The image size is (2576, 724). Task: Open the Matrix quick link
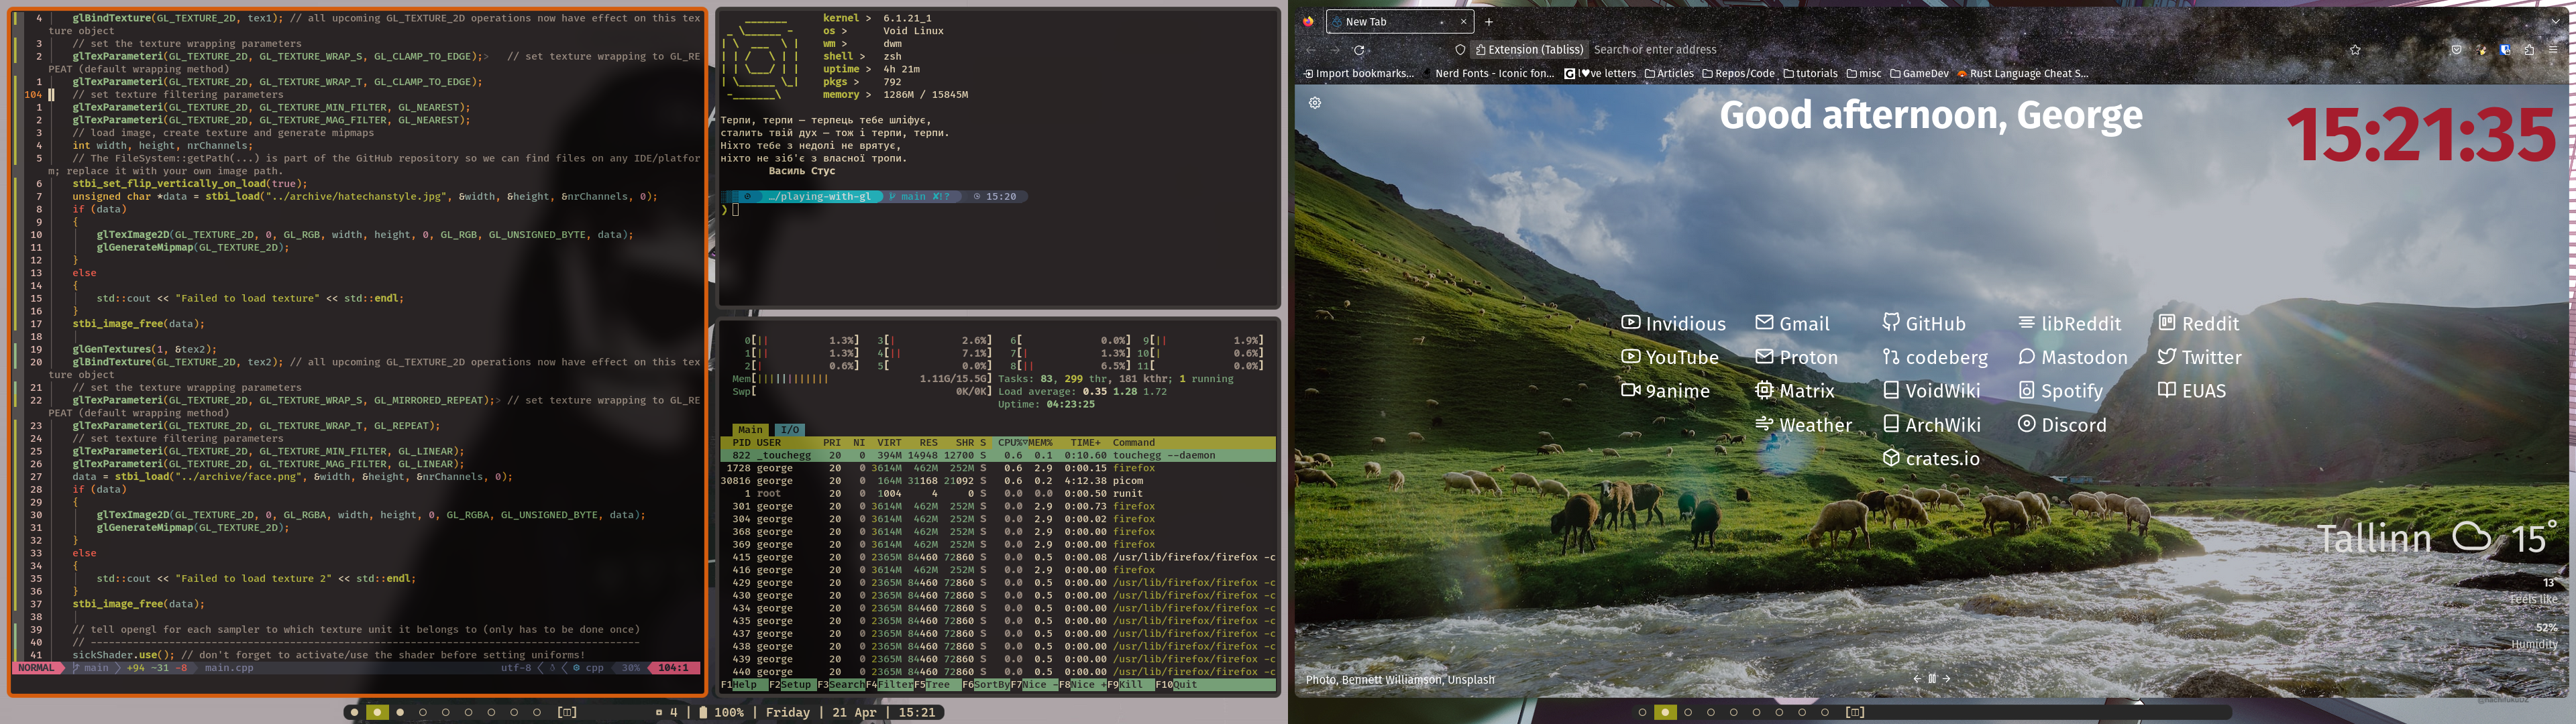click(x=1795, y=391)
